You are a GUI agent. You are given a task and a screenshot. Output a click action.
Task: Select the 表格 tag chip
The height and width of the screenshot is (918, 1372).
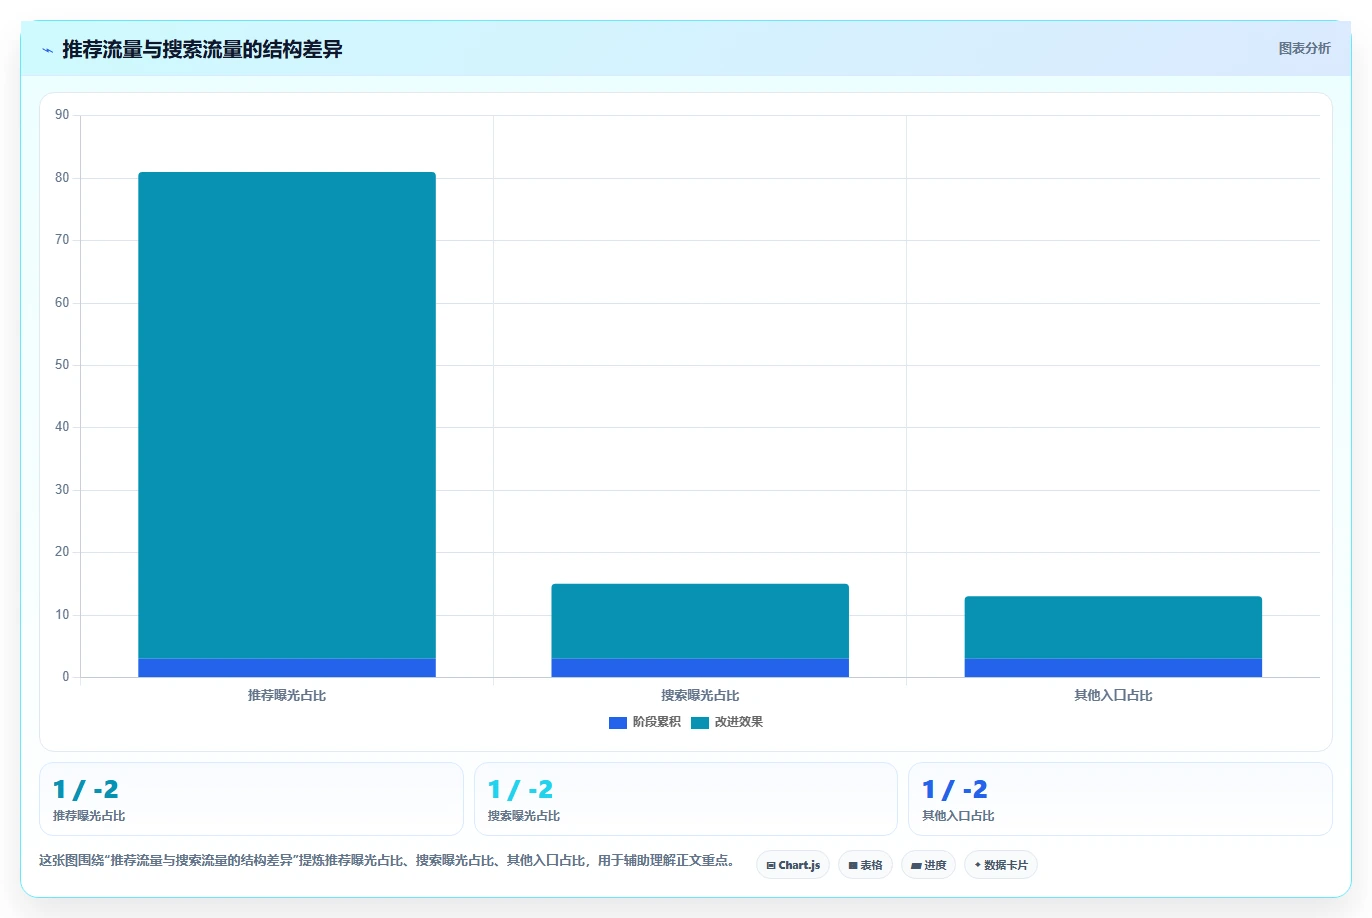click(865, 865)
